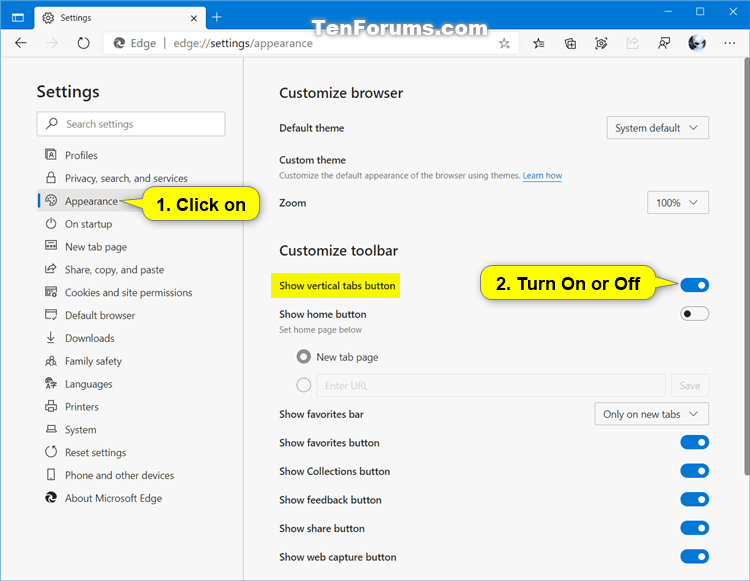Viewport: 750px width, 581px height.
Task: Open the Settings and more ellipsis menu
Action: click(729, 43)
